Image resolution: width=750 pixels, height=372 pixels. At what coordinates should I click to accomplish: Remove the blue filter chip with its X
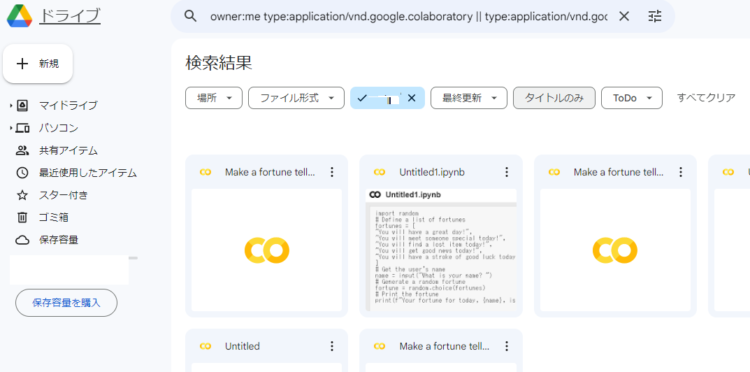[x=412, y=98]
